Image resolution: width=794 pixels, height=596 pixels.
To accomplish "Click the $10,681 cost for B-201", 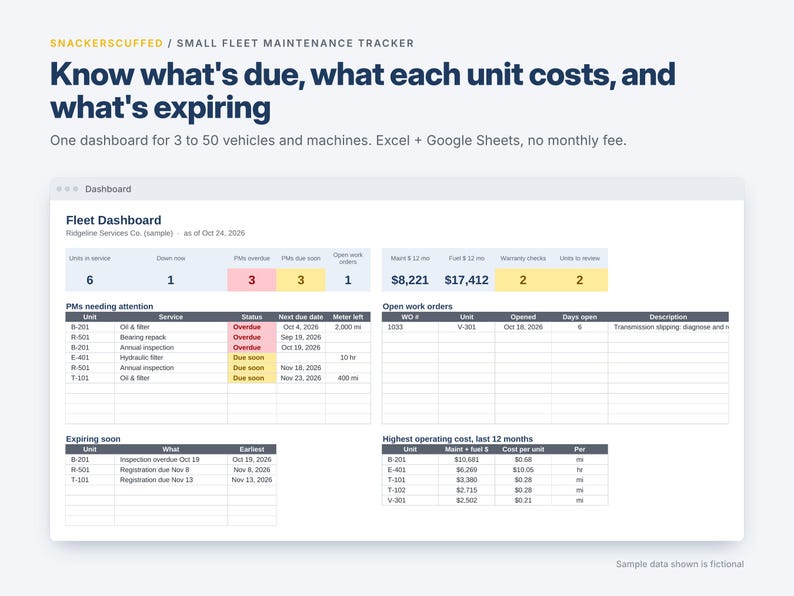I will (466, 459).
